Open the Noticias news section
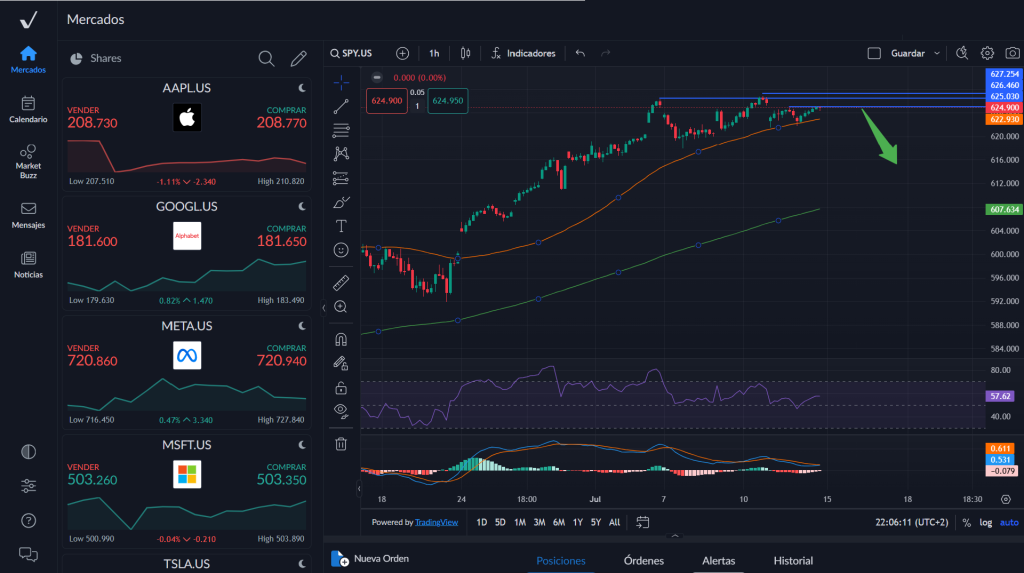The width and height of the screenshot is (1024, 573). tap(28, 265)
